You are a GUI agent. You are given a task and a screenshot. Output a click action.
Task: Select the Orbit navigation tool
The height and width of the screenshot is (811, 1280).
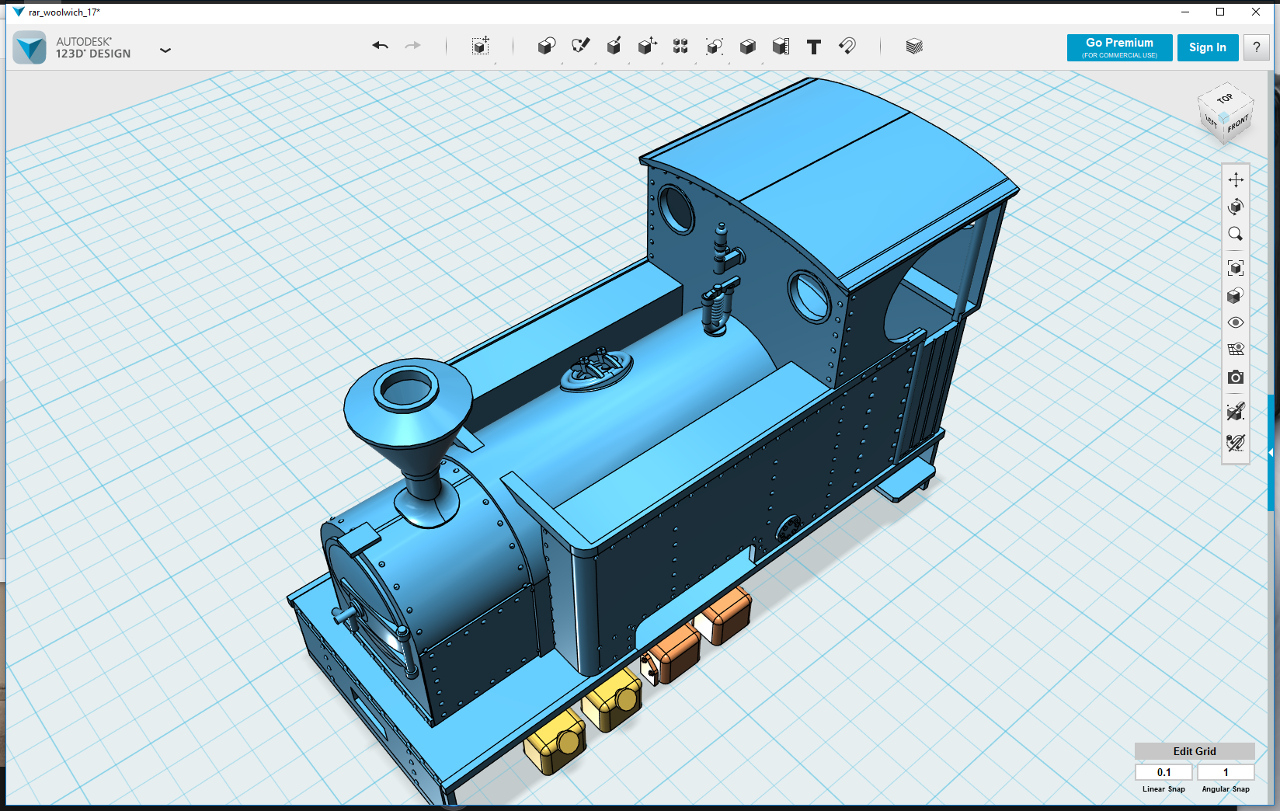[1236, 207]
